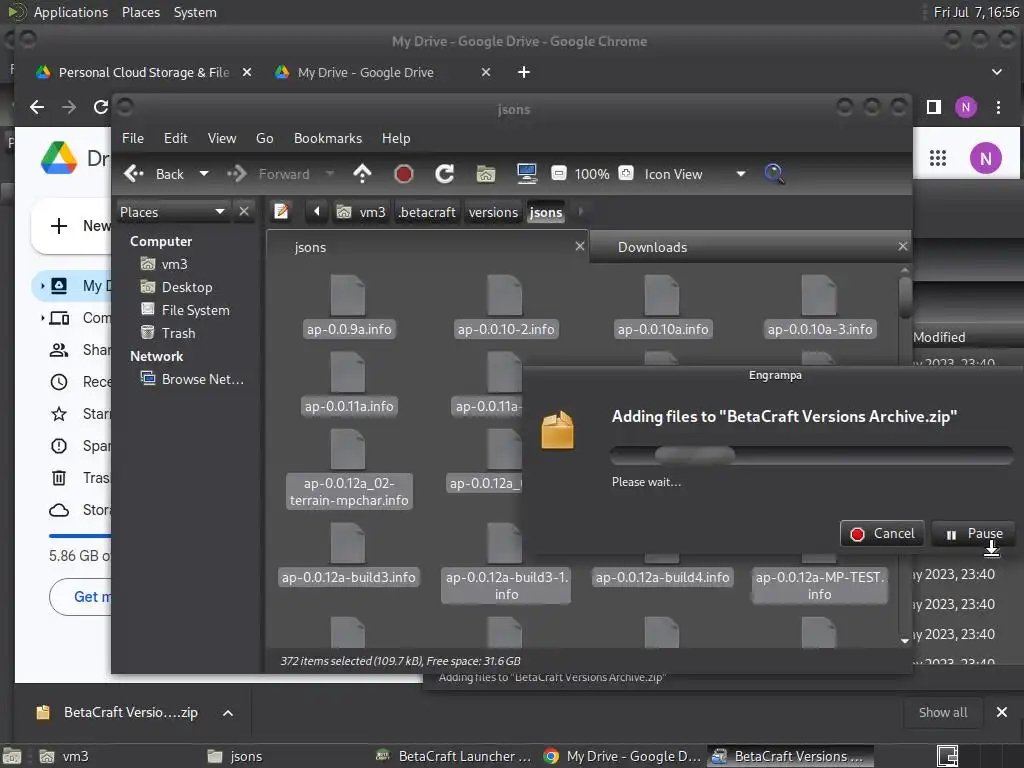
Task: Click the red Stop loading icon
Action: (x=404, y=174)
